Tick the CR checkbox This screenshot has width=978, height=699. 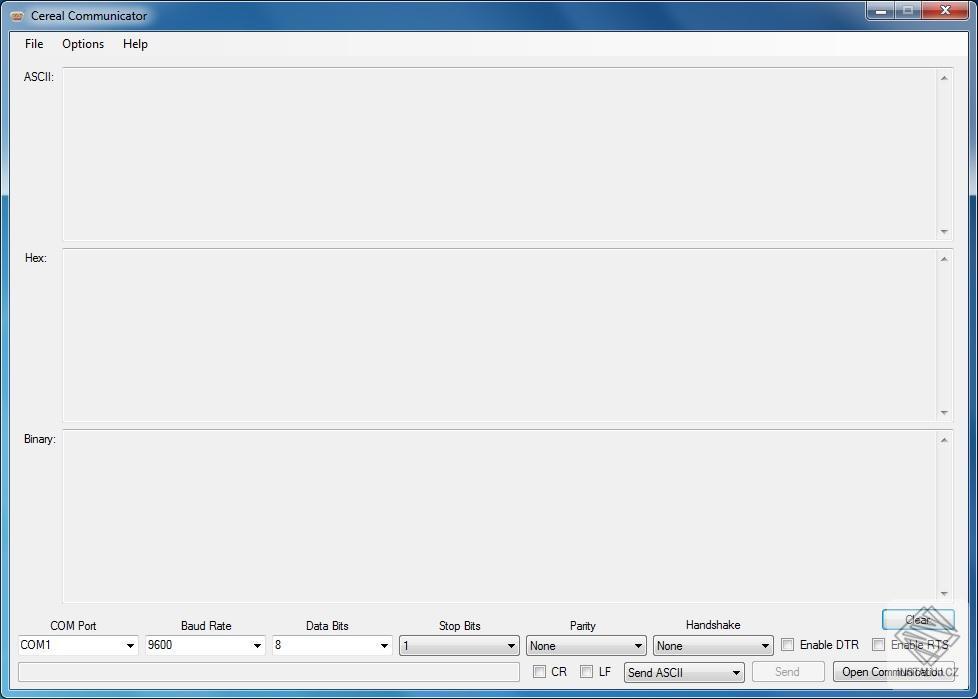(540, 672)
